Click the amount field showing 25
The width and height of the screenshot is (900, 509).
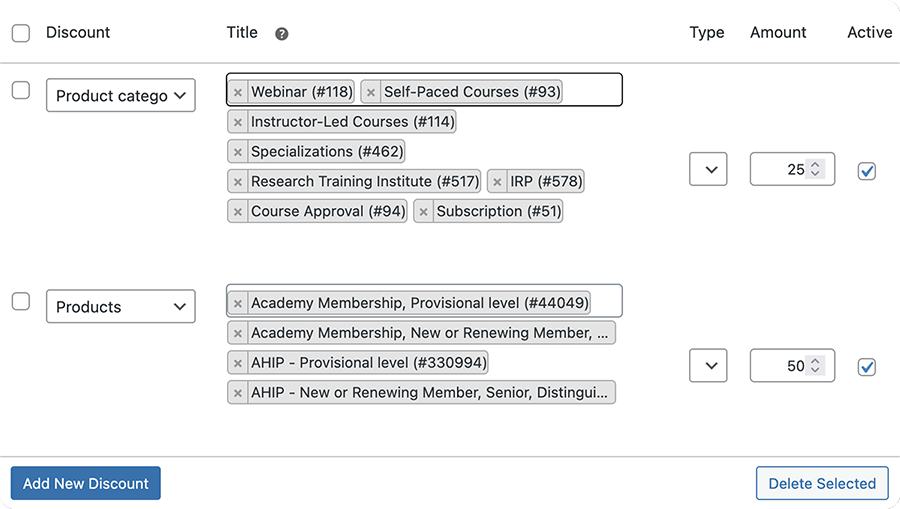click(782, 170)
